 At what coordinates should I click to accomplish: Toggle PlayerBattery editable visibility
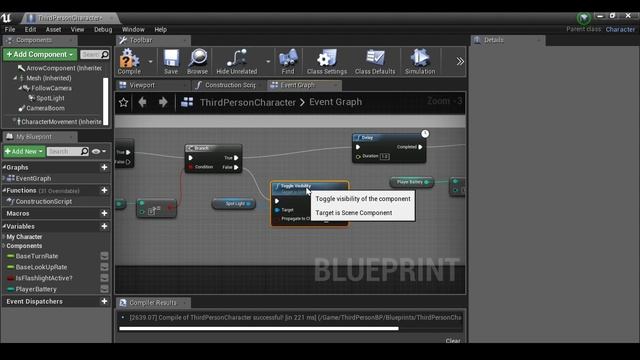pyautogui.click(x=104, y=289)
